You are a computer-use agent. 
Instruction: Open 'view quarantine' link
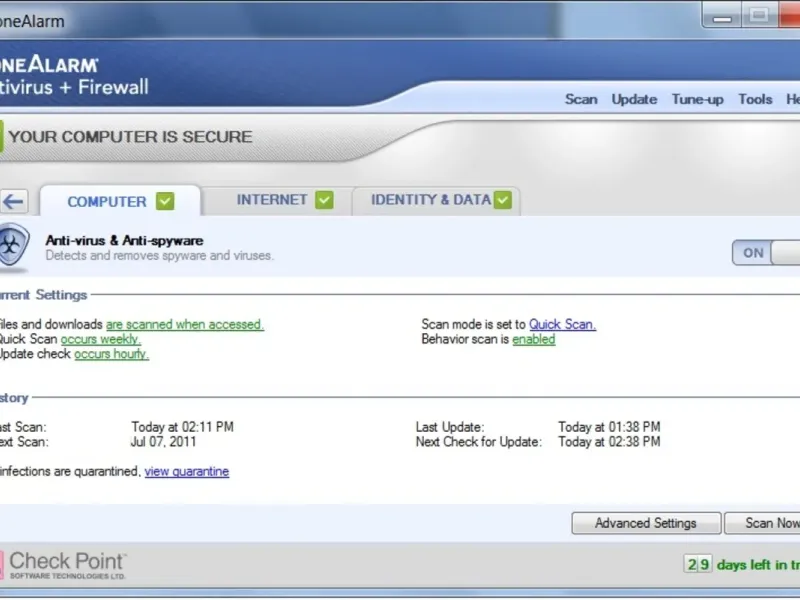(x=187, y=471)
